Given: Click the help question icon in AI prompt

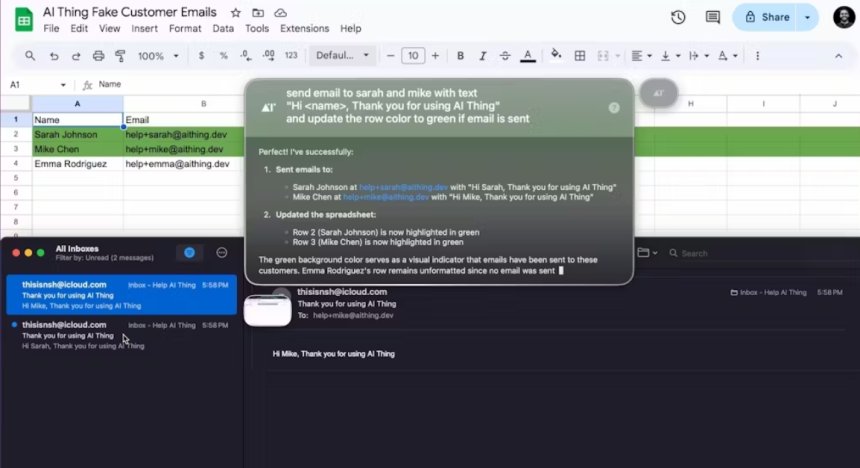Looking at the screenshot, I should 614,108.
